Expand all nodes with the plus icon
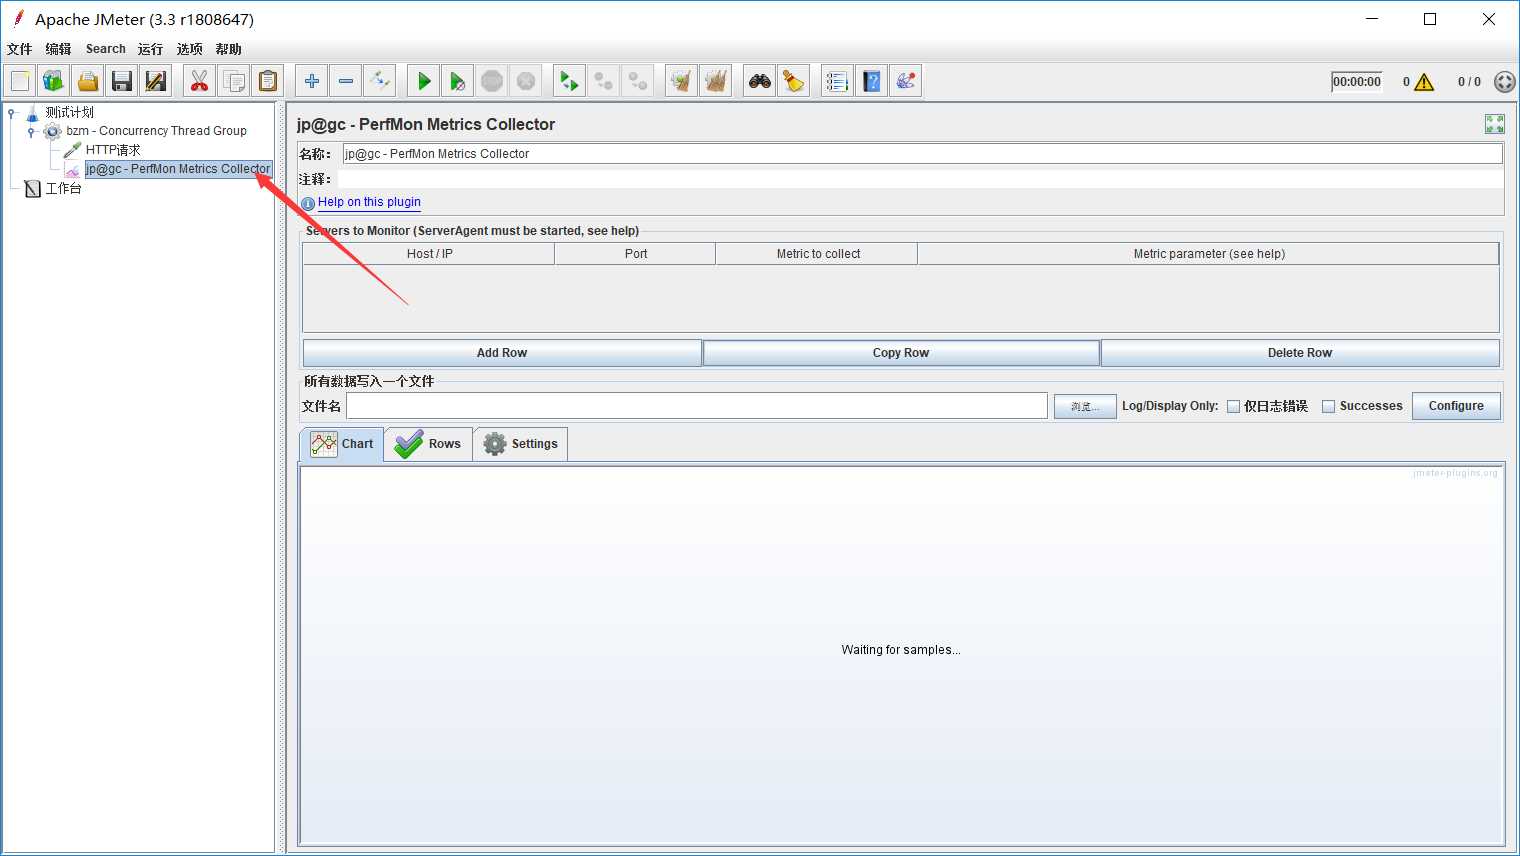This screenshot has height=856, width=1520. coord(312,81)
